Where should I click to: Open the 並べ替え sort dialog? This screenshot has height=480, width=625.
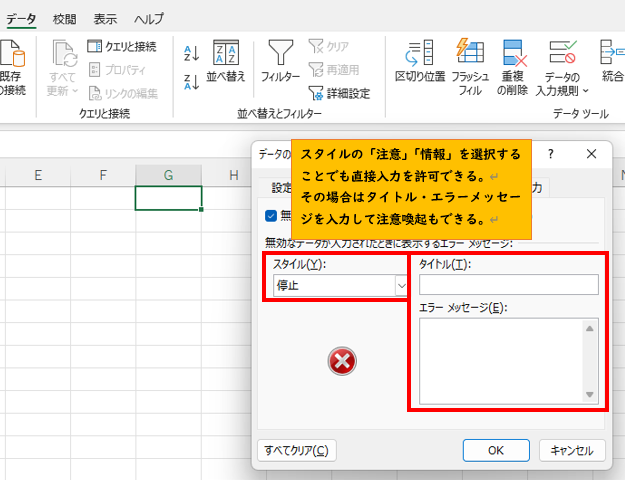point(226,61)
